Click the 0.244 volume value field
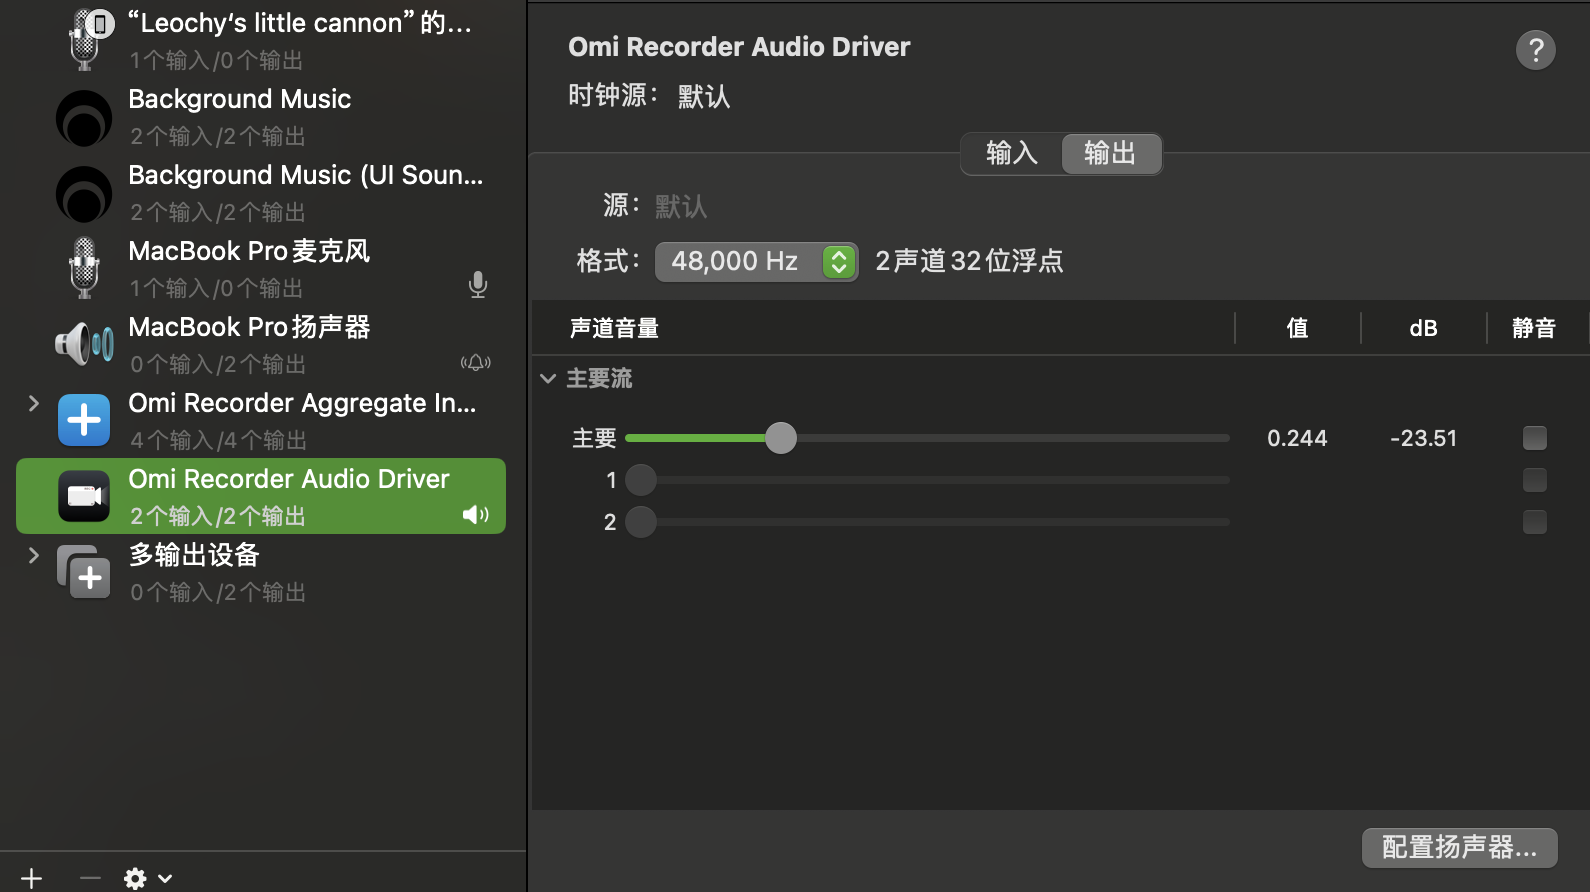The width and height of the screenshot is (1590, 892). point(1297,438)
